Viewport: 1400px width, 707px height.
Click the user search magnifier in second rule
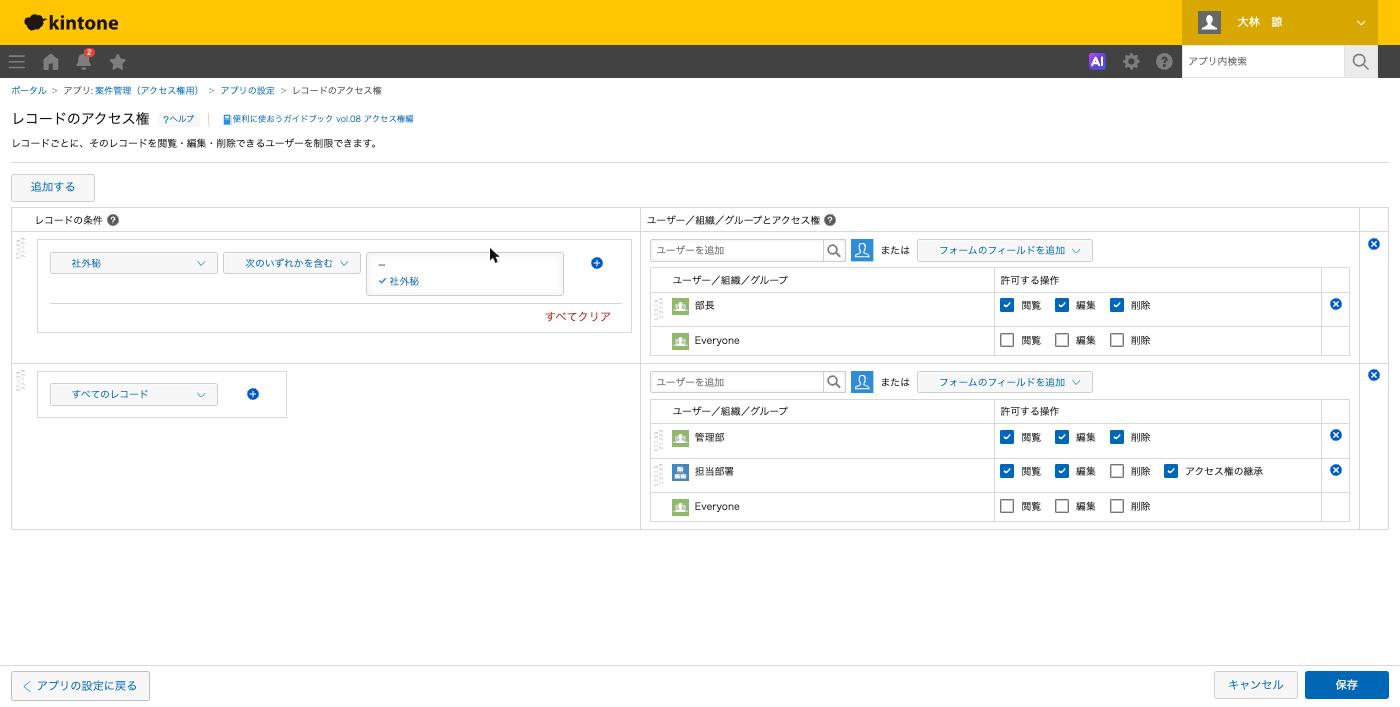click(834, 382)
